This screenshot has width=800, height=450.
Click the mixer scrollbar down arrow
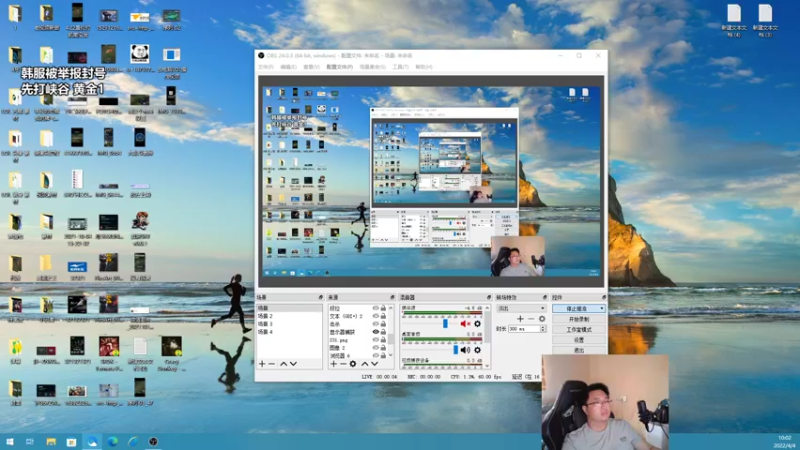coord(488,366)
